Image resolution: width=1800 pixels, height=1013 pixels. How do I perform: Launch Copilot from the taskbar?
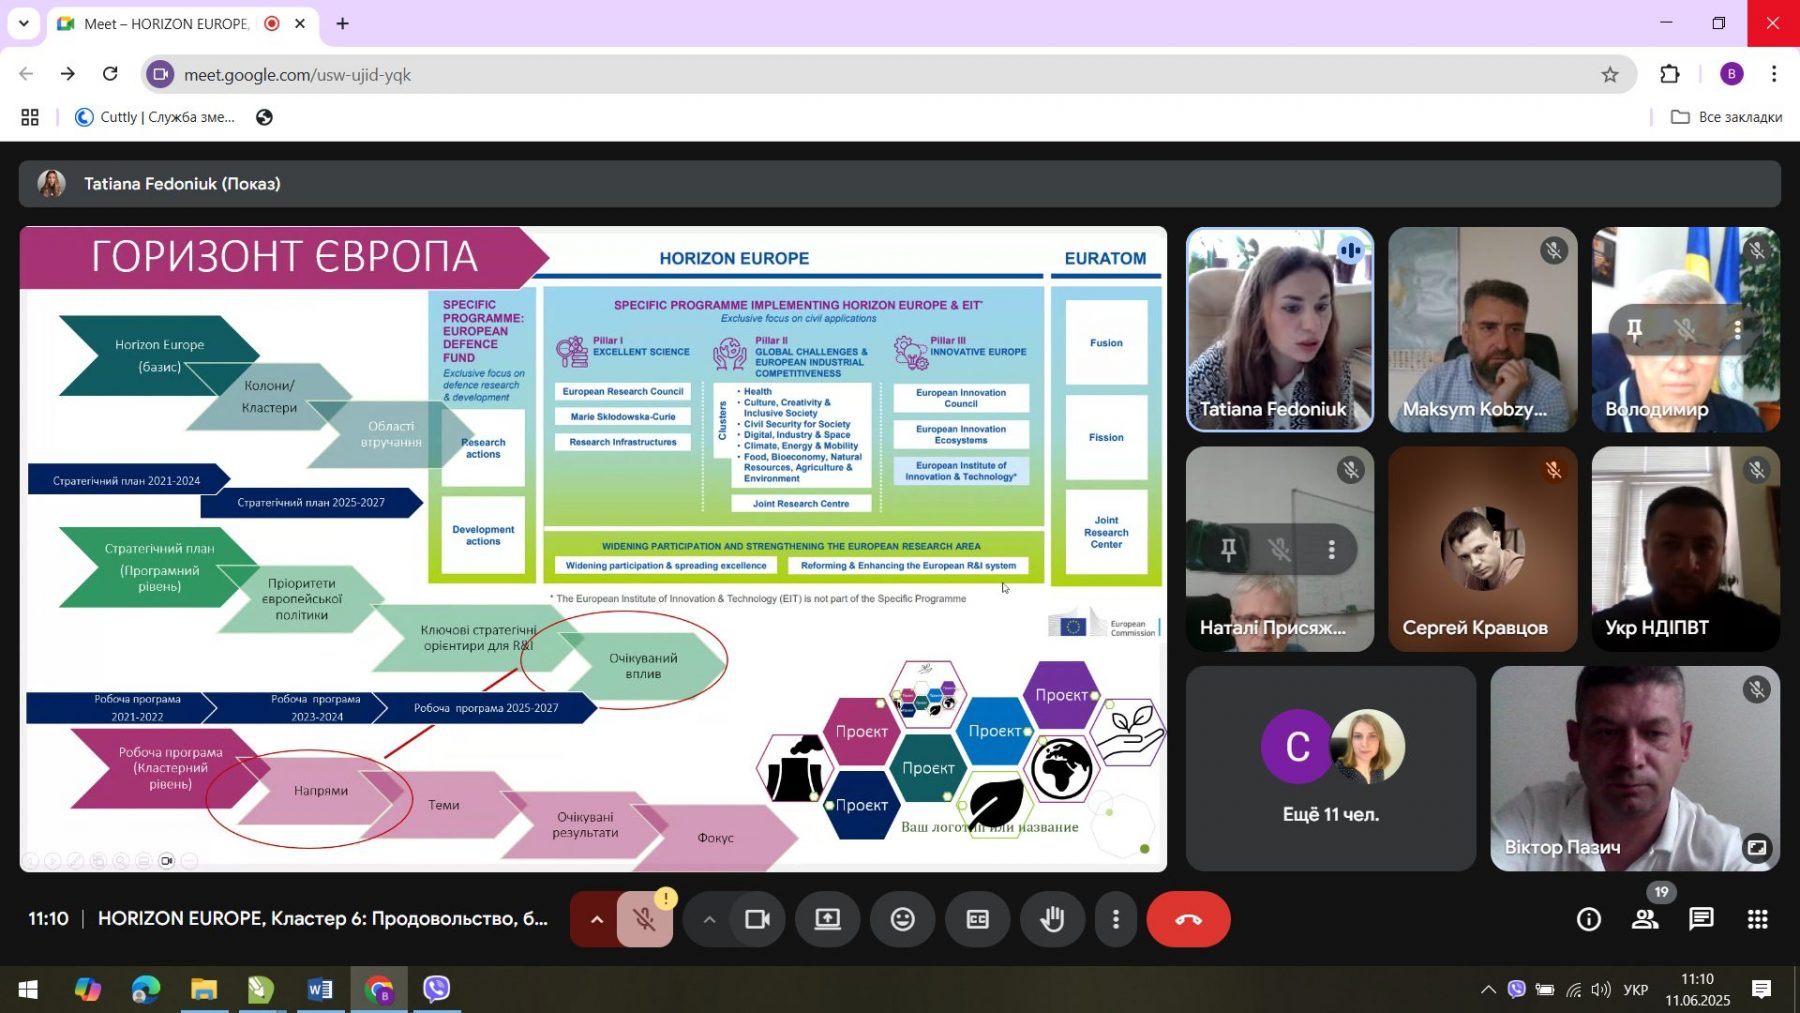coord(88,990)
